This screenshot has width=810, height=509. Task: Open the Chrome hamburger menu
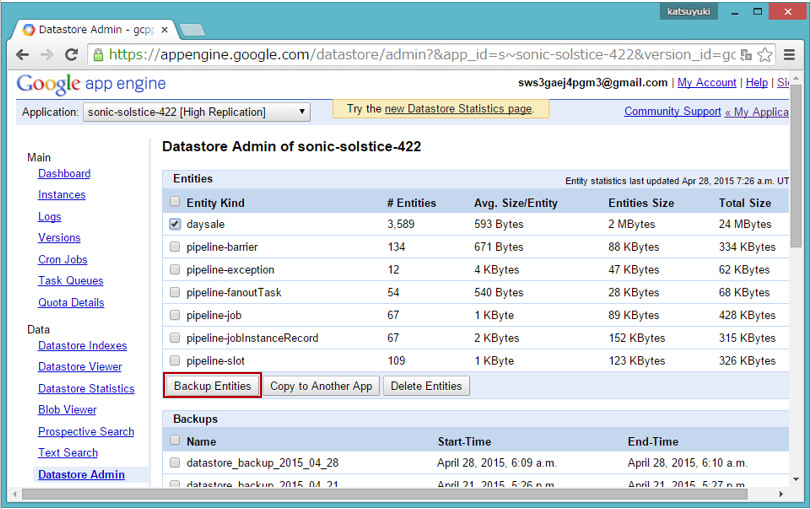[789, 54]
